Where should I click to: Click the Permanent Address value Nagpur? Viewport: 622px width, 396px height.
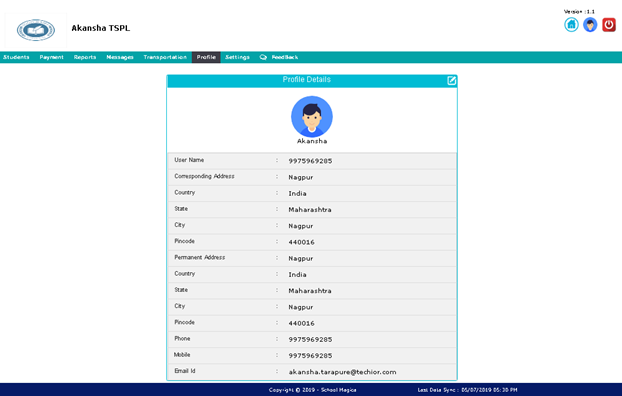(x=301, y=258)
